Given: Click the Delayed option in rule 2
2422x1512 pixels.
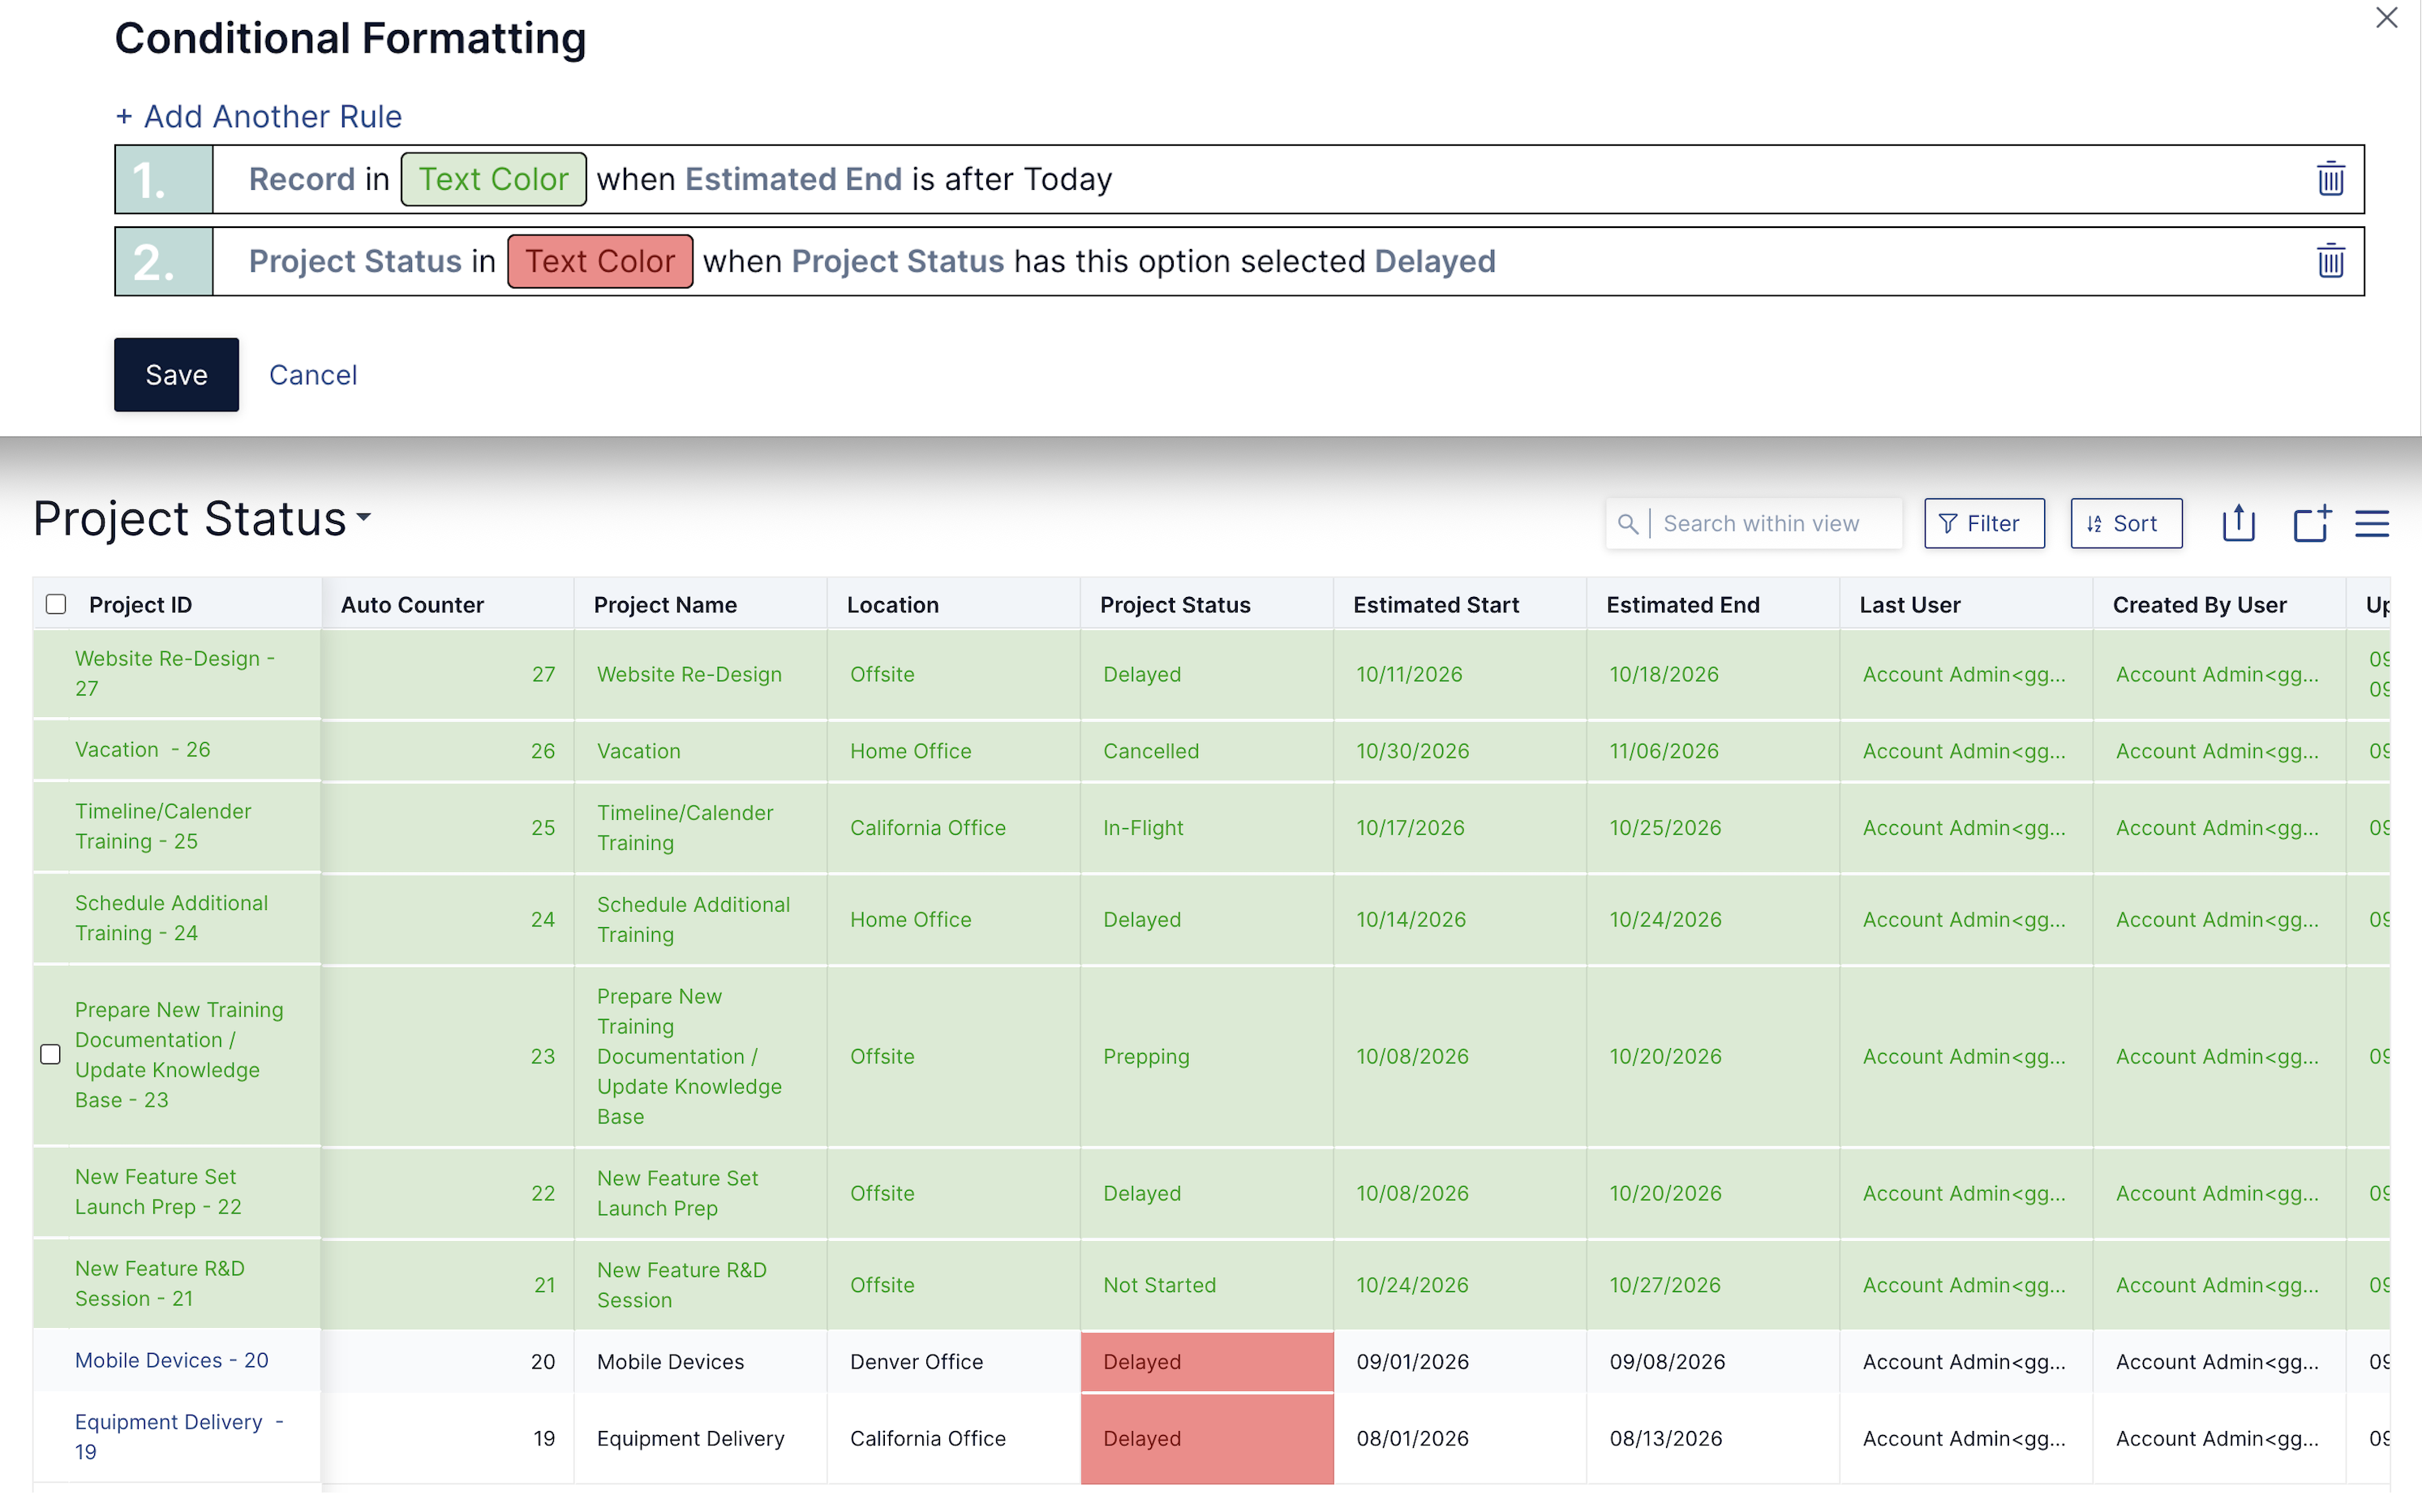Looking at the screenshot, I should (x=1434, y=261).
